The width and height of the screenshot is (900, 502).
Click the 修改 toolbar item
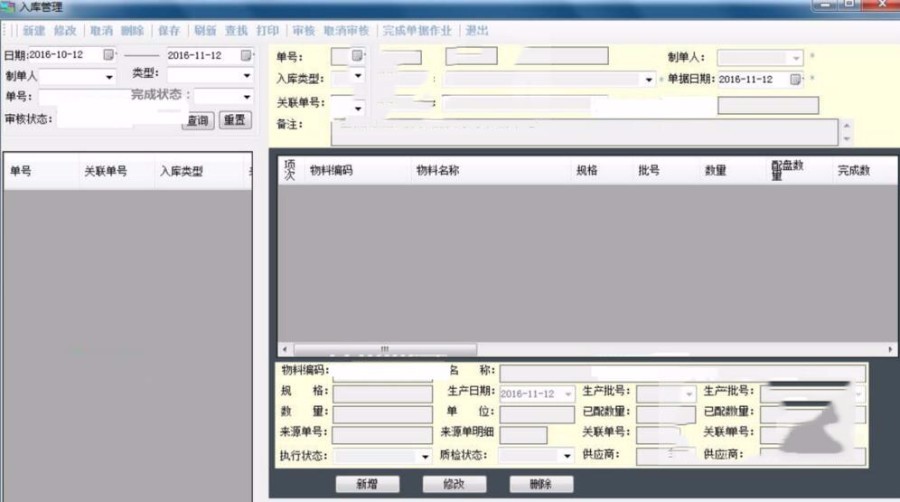(x=65, y=31)
